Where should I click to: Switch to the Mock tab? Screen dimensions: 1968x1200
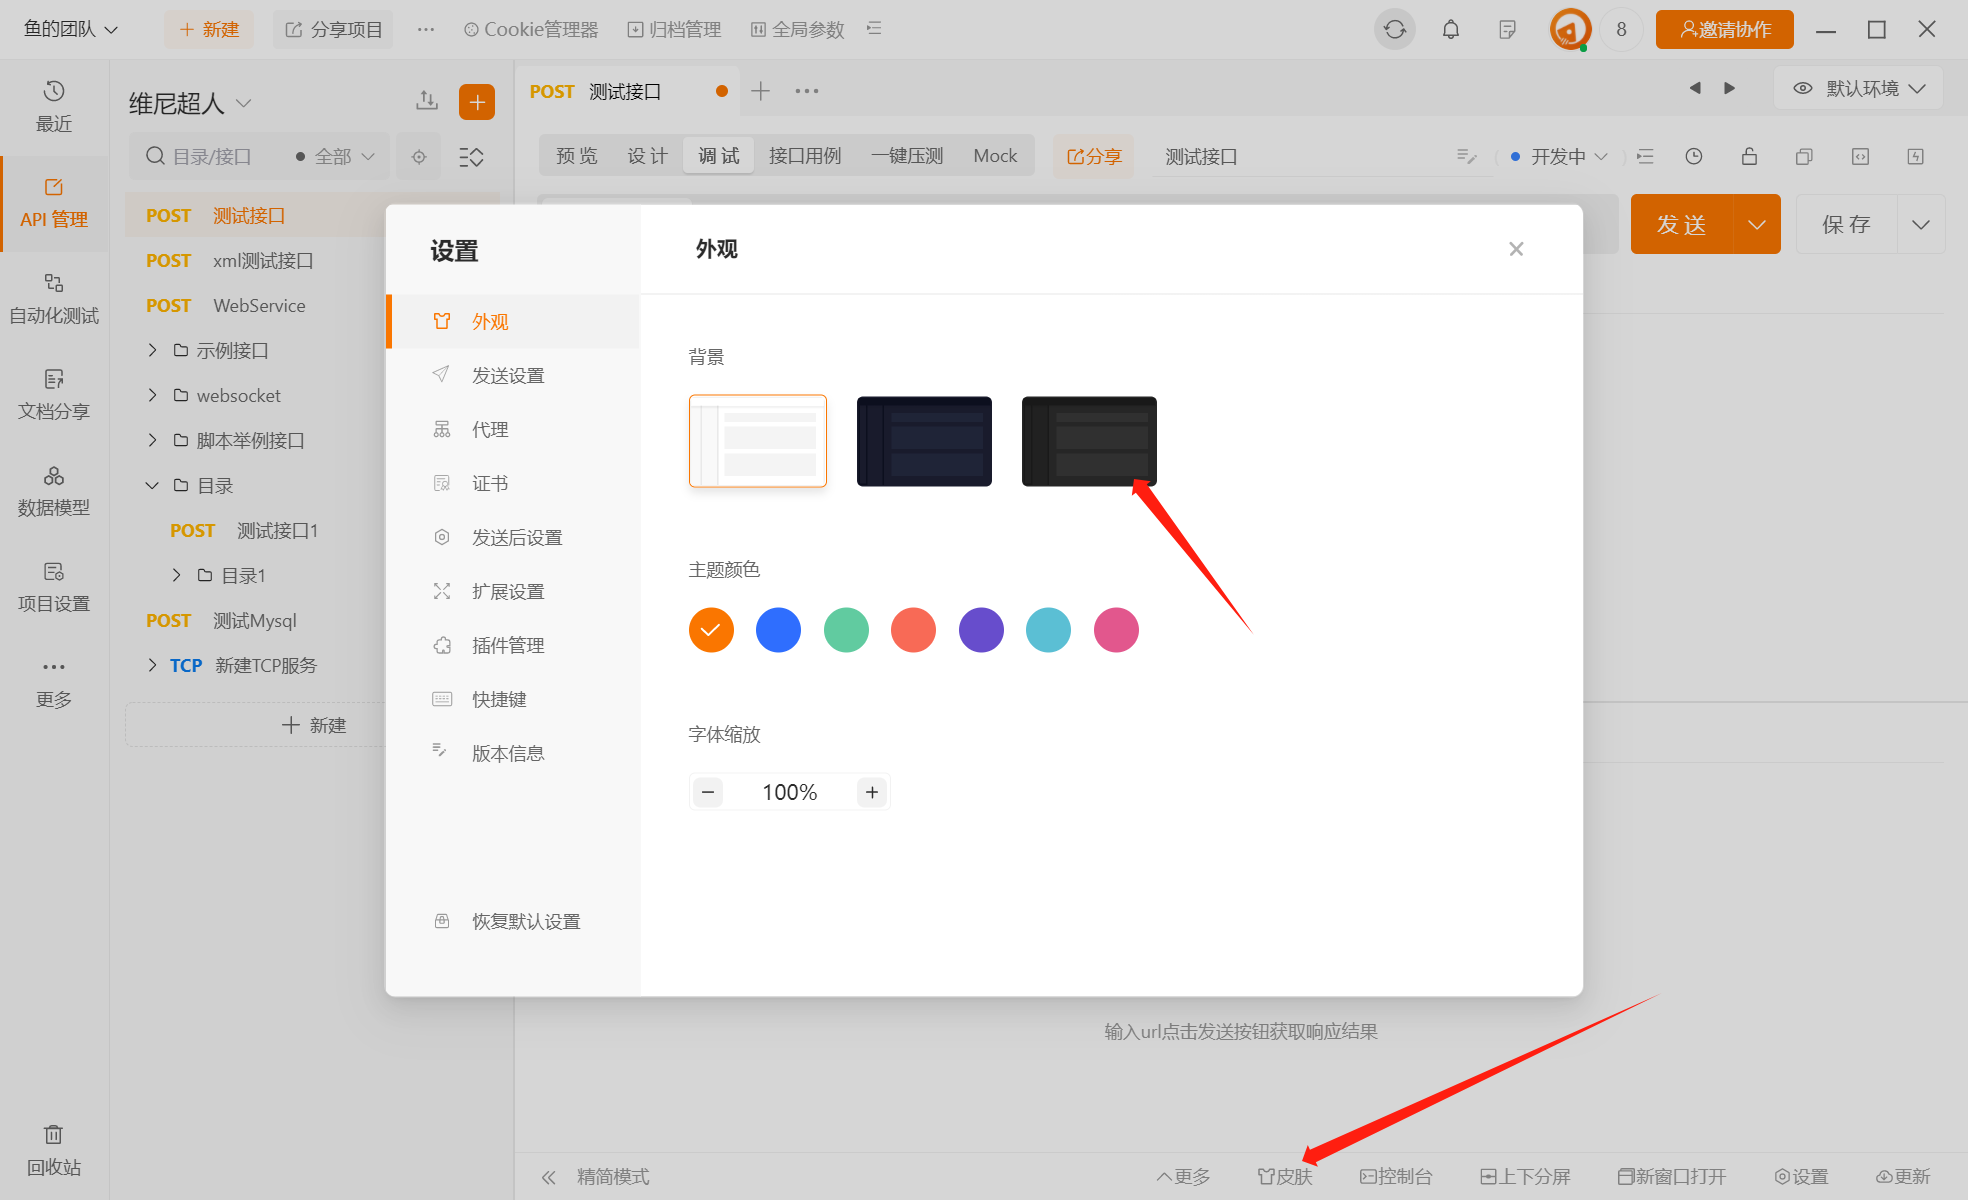(x=995, y=156)
